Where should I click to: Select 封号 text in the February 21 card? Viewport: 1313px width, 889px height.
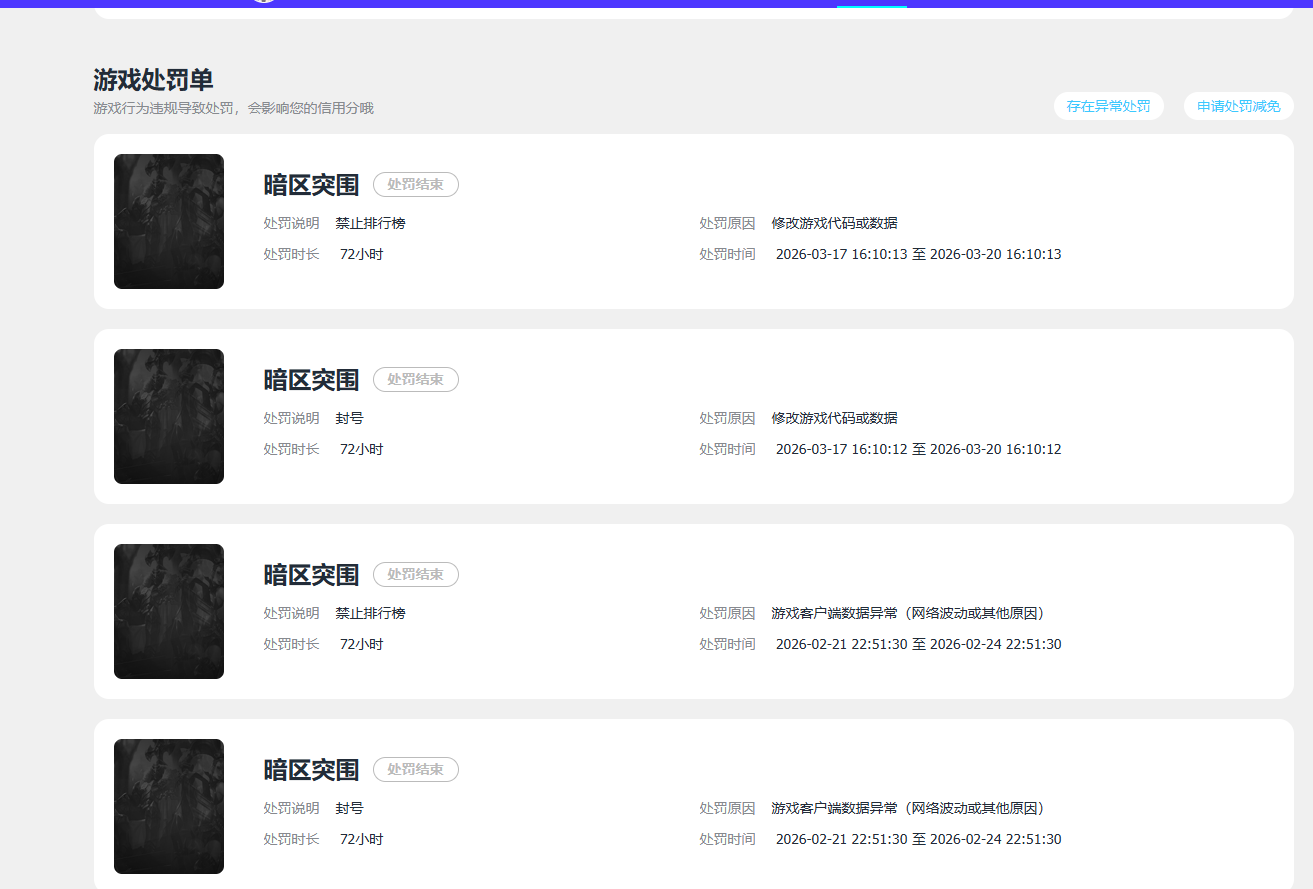click(x=350, y=809)
